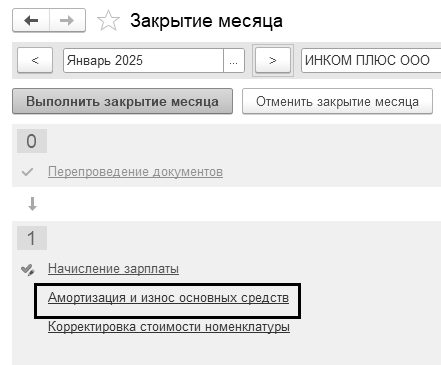
Task: Open the Начисление зарплаты link
Action: coord(113,268)
